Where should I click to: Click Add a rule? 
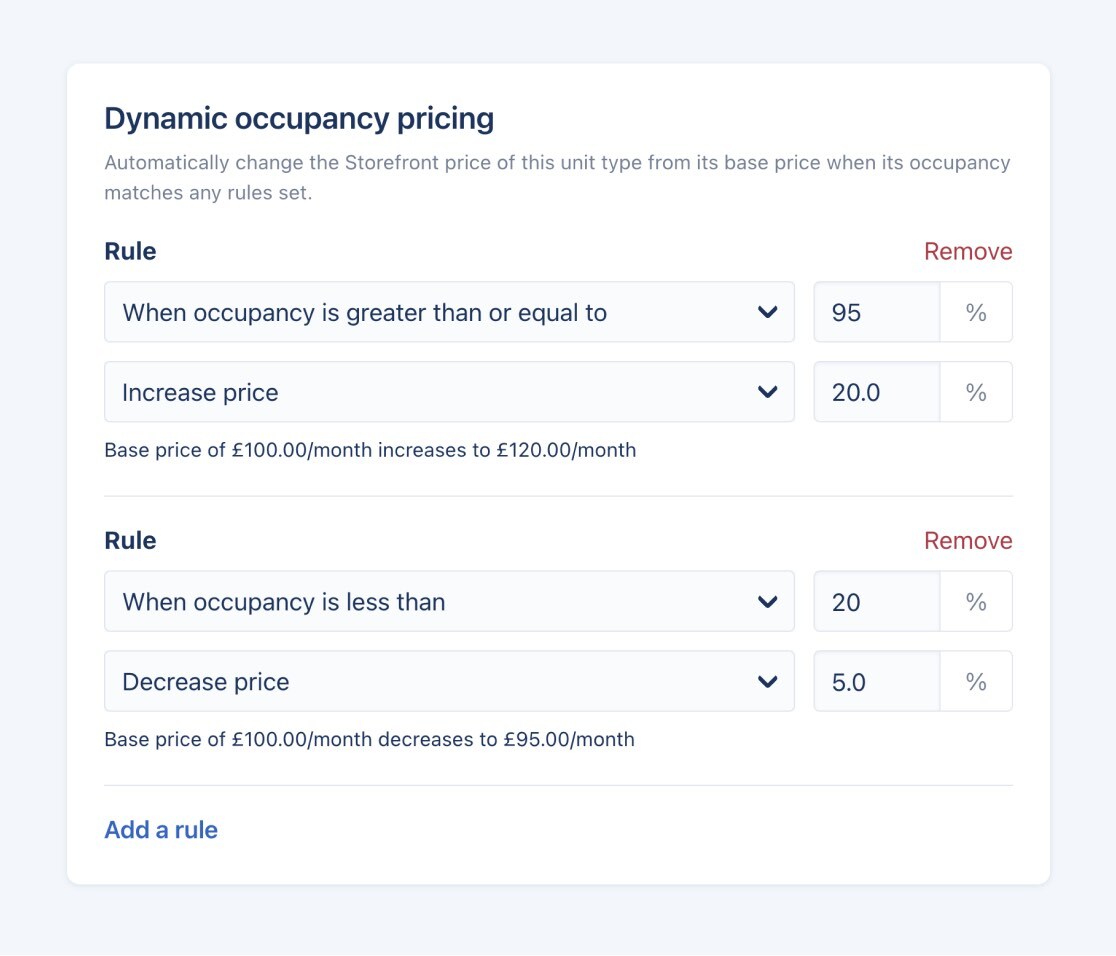(161, 829)
